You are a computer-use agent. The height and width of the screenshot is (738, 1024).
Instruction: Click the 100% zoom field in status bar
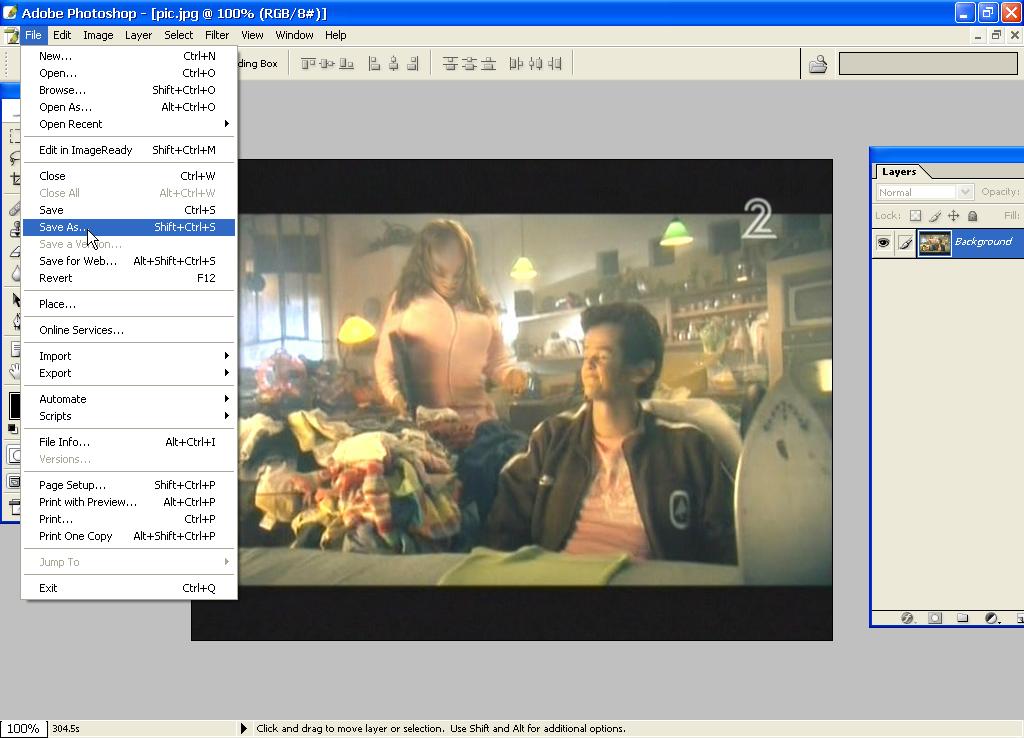(23, 728)
